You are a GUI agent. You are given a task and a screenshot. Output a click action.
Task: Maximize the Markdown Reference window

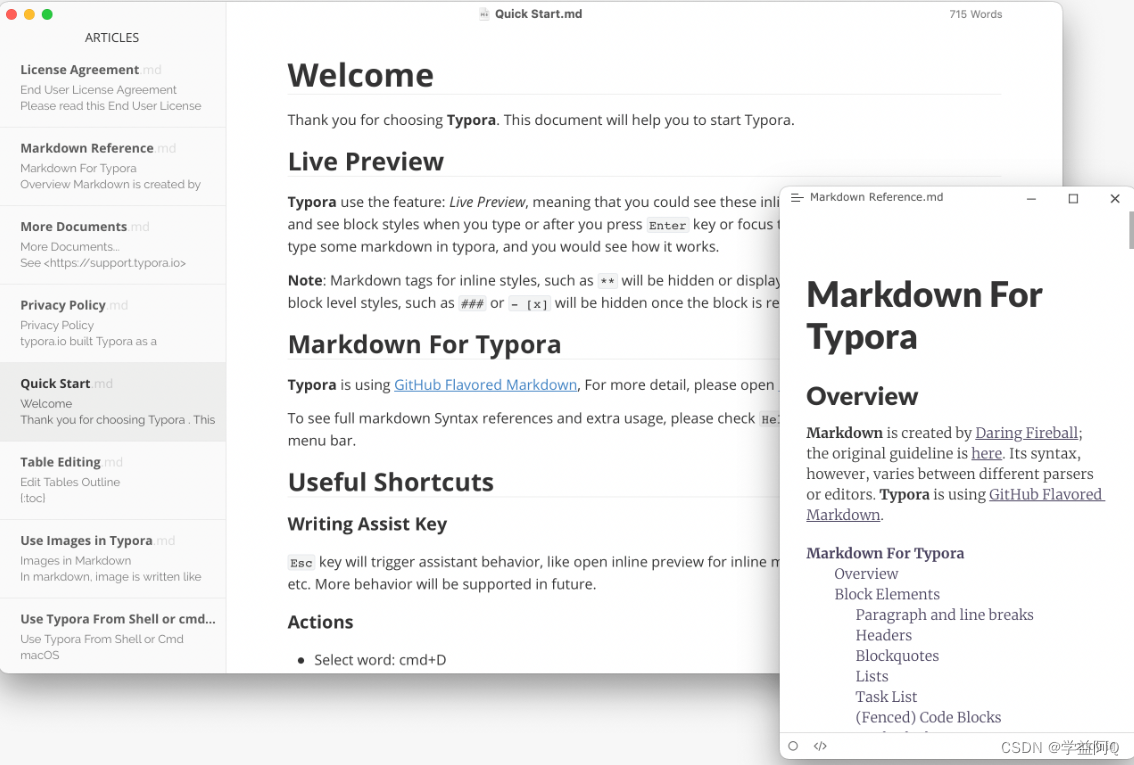coord(1073,198)
